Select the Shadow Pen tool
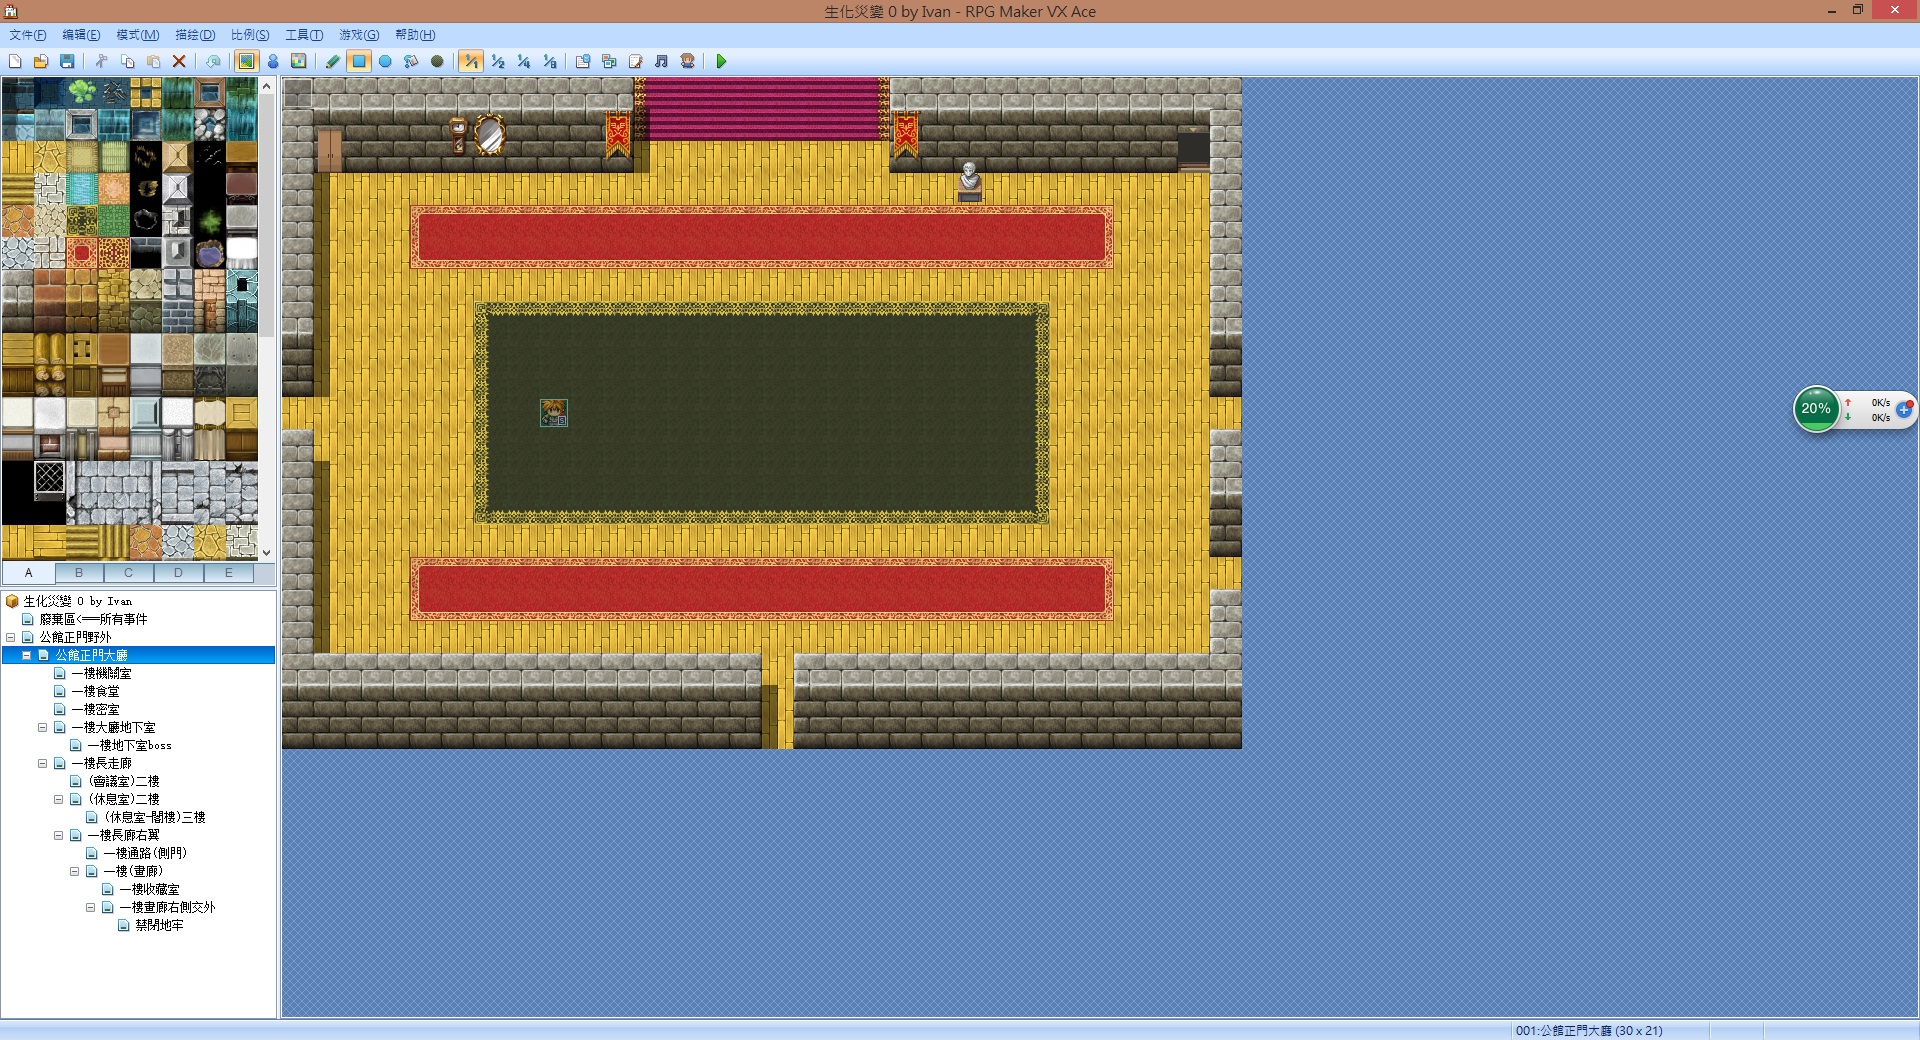Image resolution: width=1920 pixels, height=1040 pixels. point(437,61)
